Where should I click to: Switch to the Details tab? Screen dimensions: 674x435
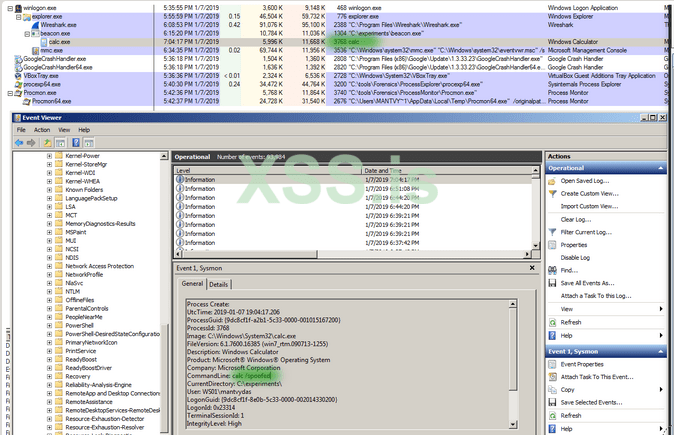click(x=218, y=285)
